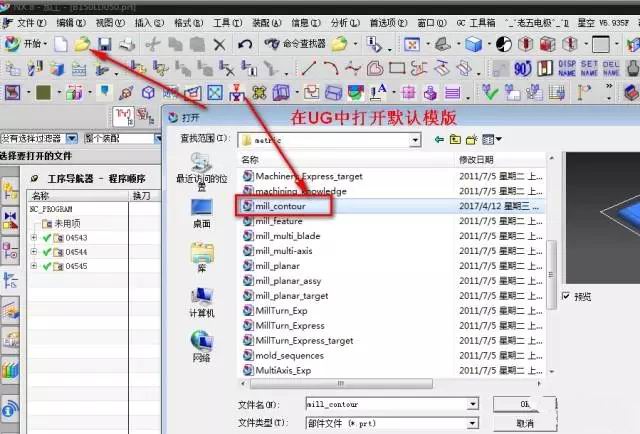This screenshot has height=434, width=640.
Task: Click the Undo arrow icon
Action: tap(245, 44)
